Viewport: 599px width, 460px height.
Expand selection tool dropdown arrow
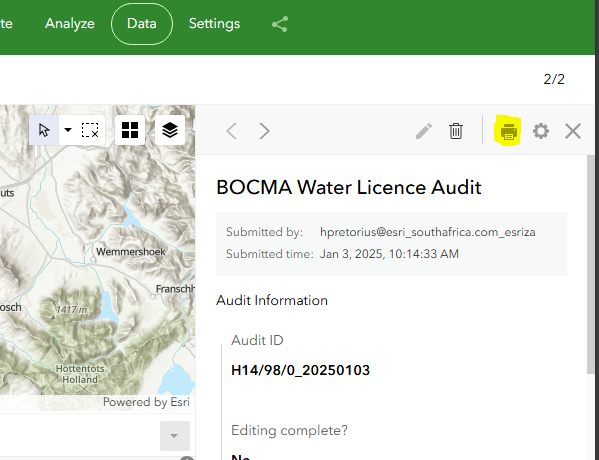[x=68, y=130]
